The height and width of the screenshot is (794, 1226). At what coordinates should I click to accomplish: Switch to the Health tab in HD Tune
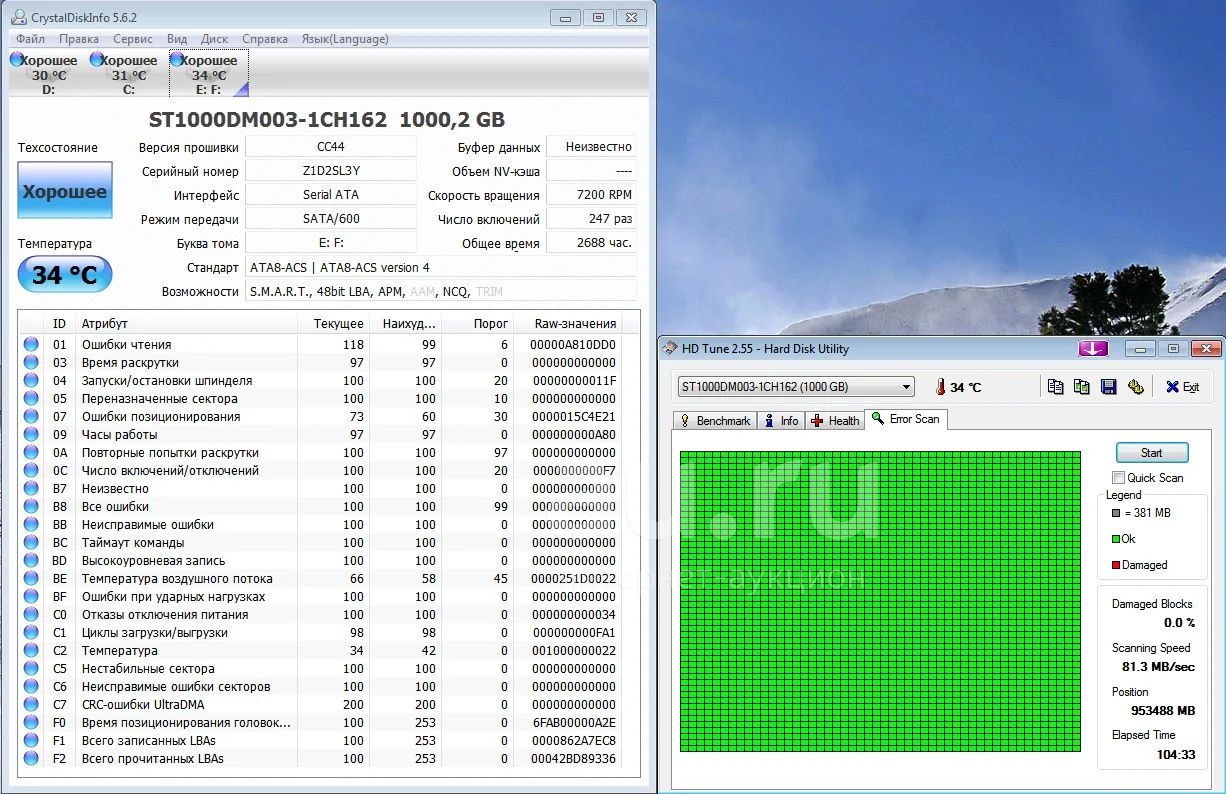pos(835,421)
